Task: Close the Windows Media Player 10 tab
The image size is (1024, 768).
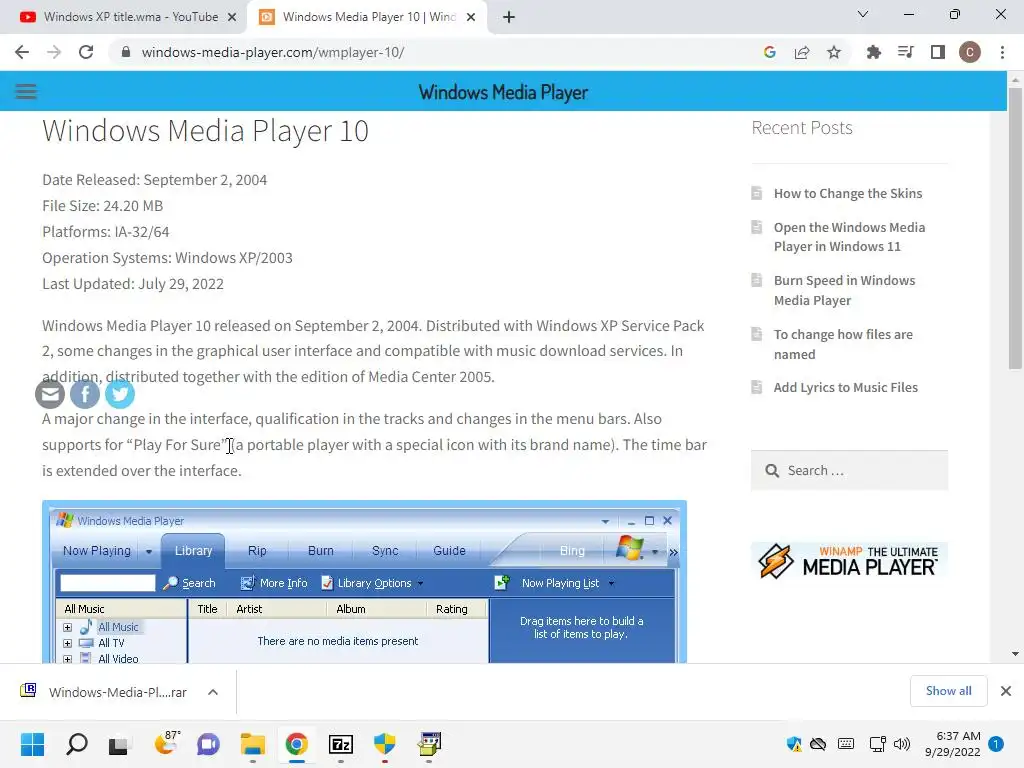Action: pyautogui.click(x=471, y=17)
